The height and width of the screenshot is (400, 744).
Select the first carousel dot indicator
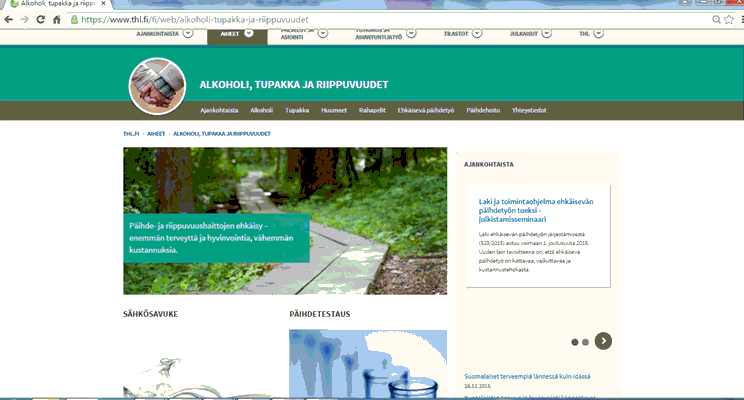coord(575,342)
